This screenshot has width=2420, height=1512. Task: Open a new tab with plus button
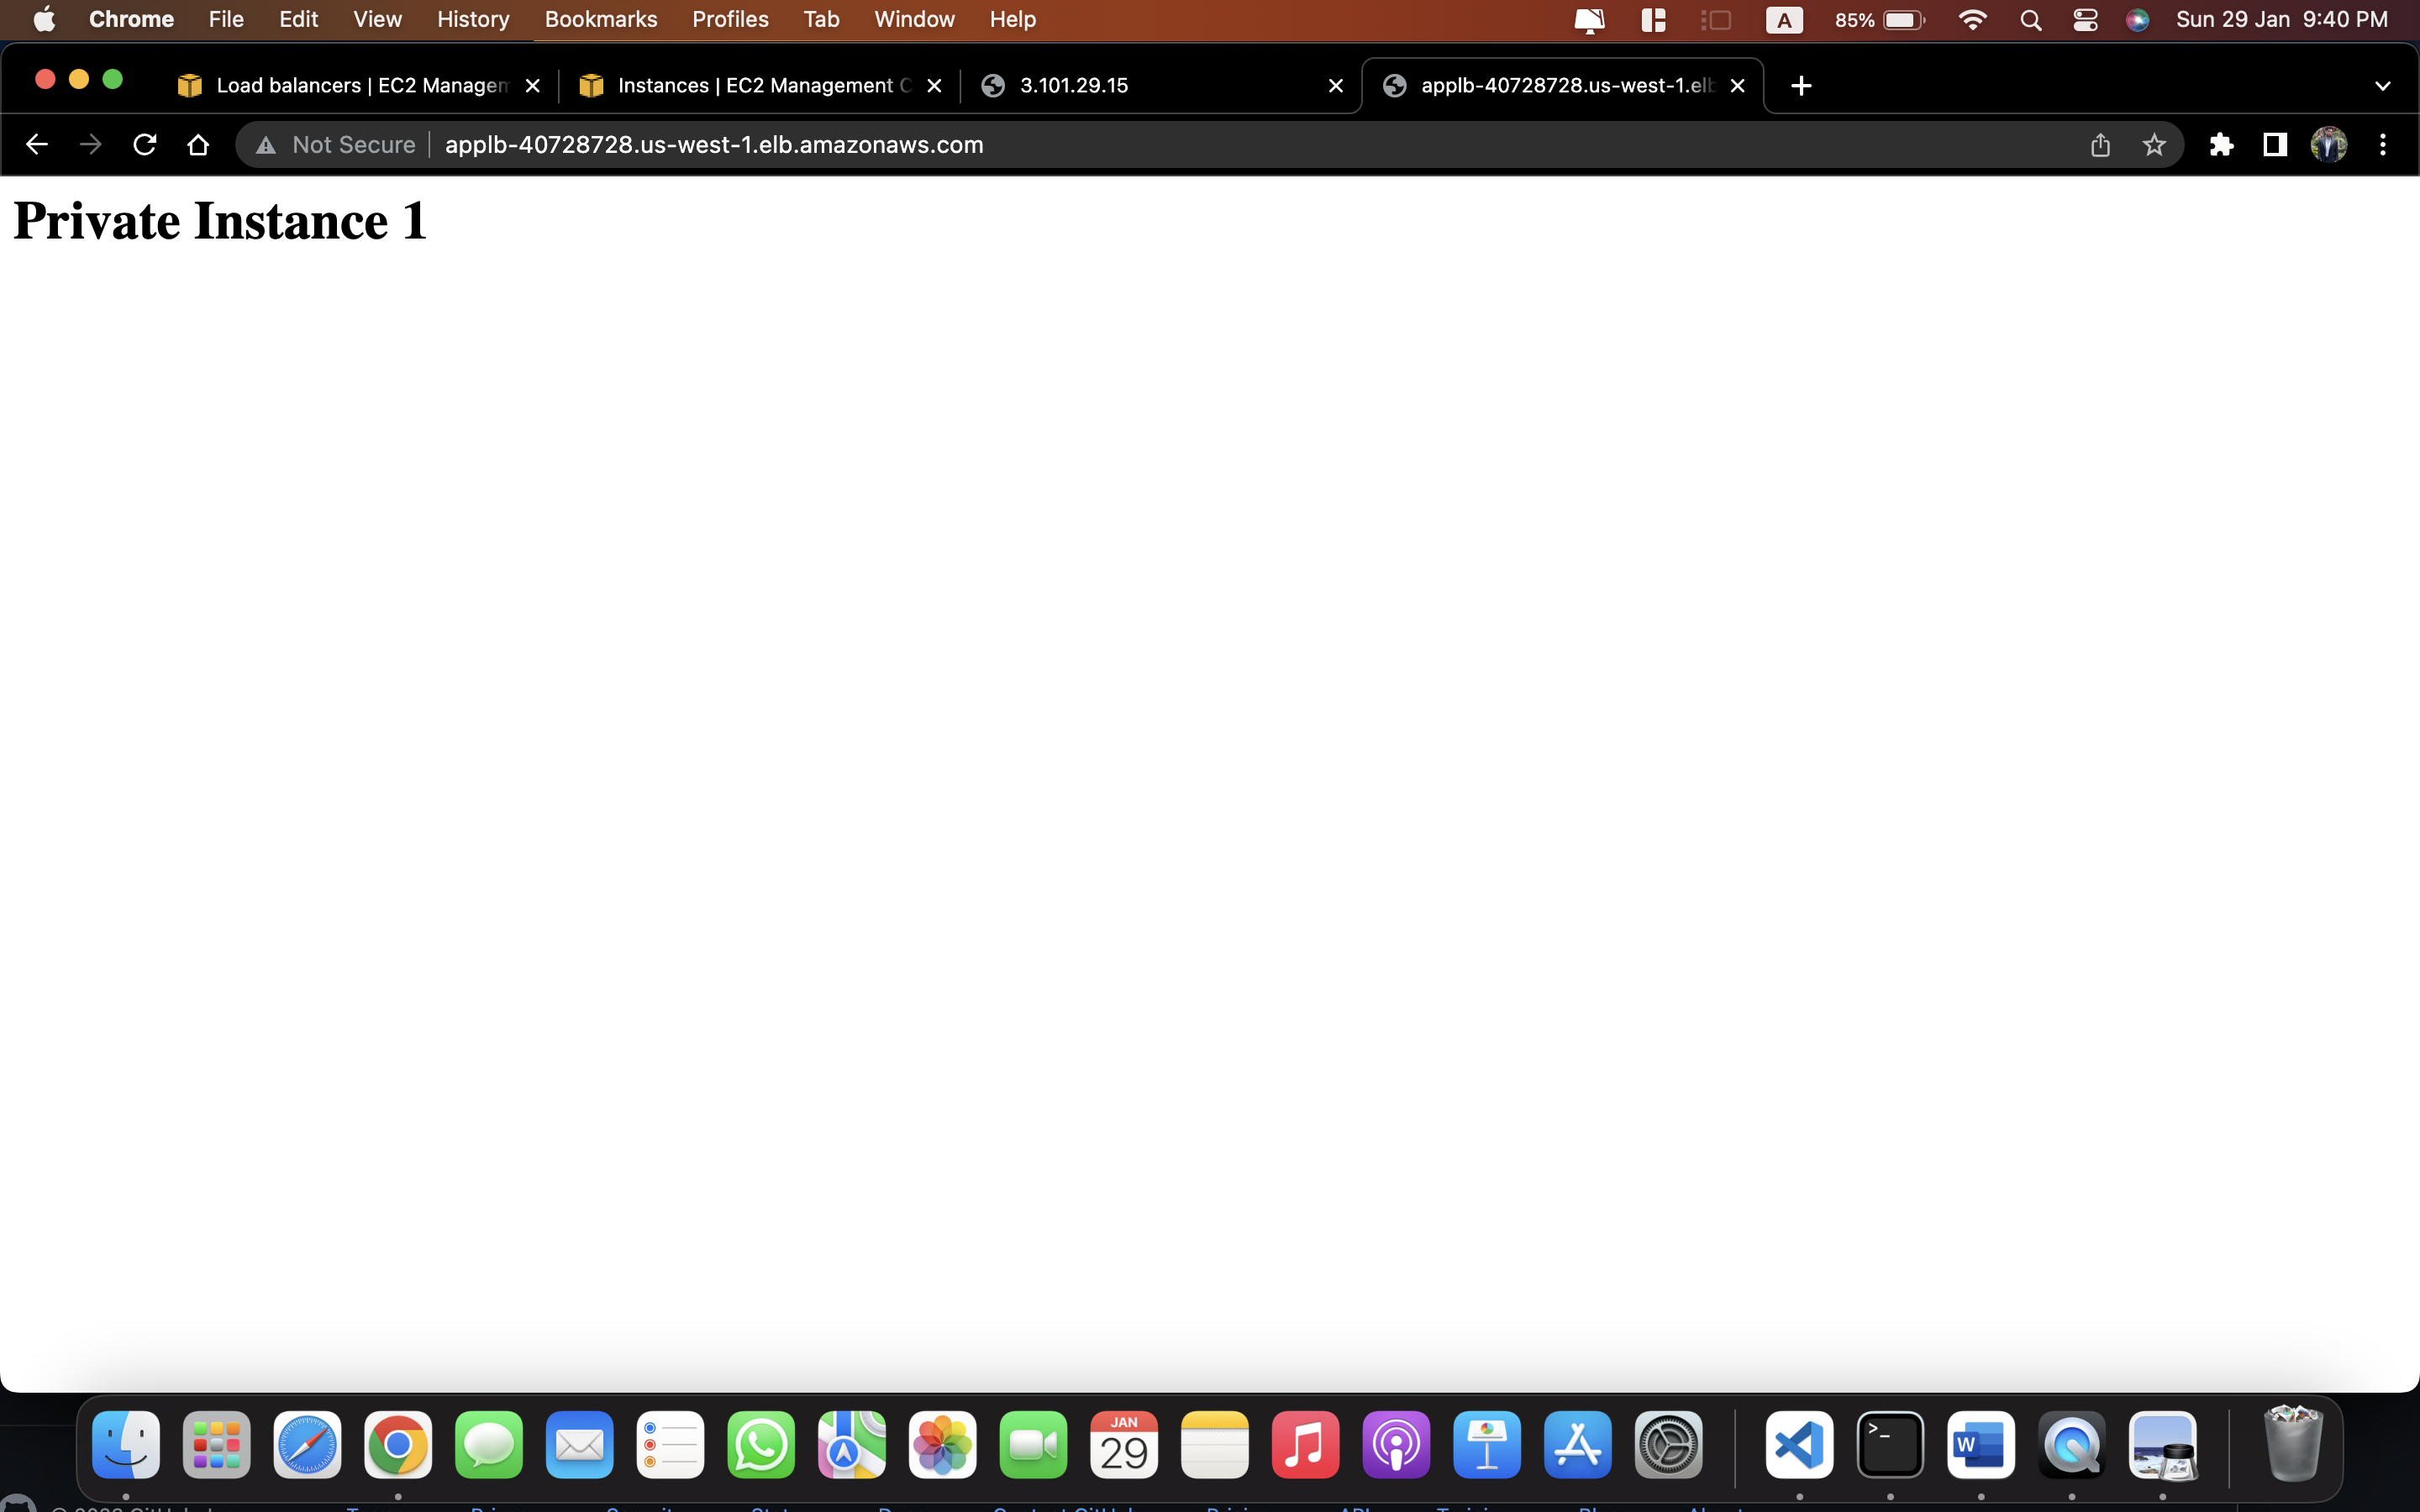click(x=1801, y=86)
